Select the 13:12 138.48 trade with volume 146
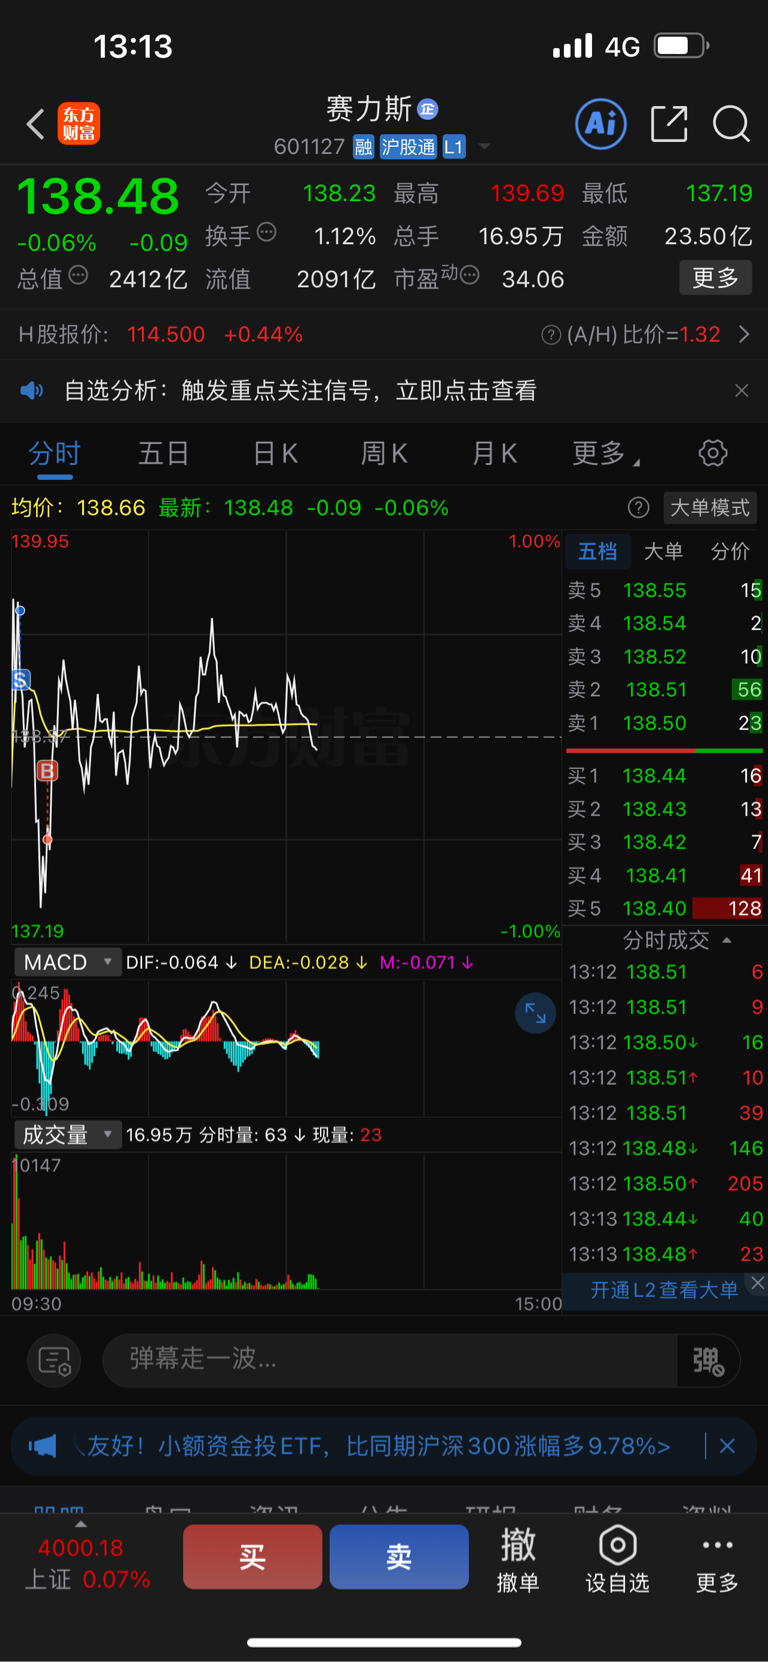 click(665, 1148)
